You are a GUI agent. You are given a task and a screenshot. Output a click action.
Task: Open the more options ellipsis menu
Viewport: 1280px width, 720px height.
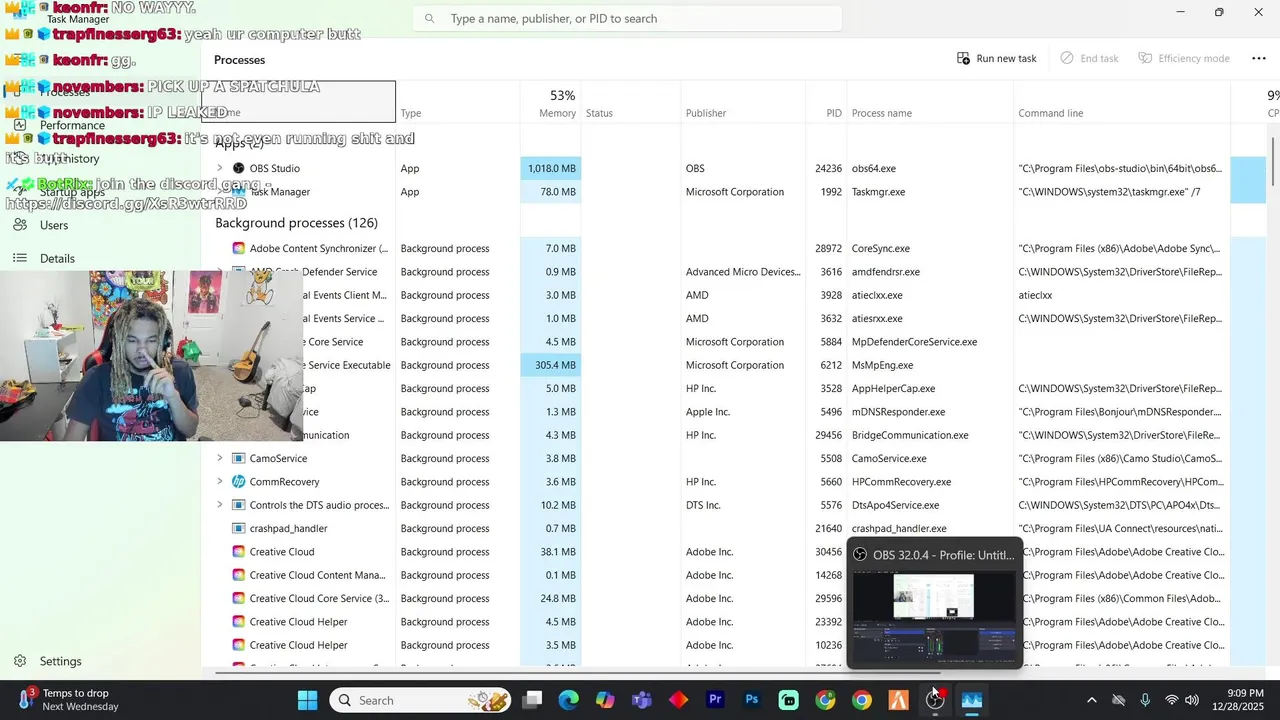click(x=1258, y=58)
